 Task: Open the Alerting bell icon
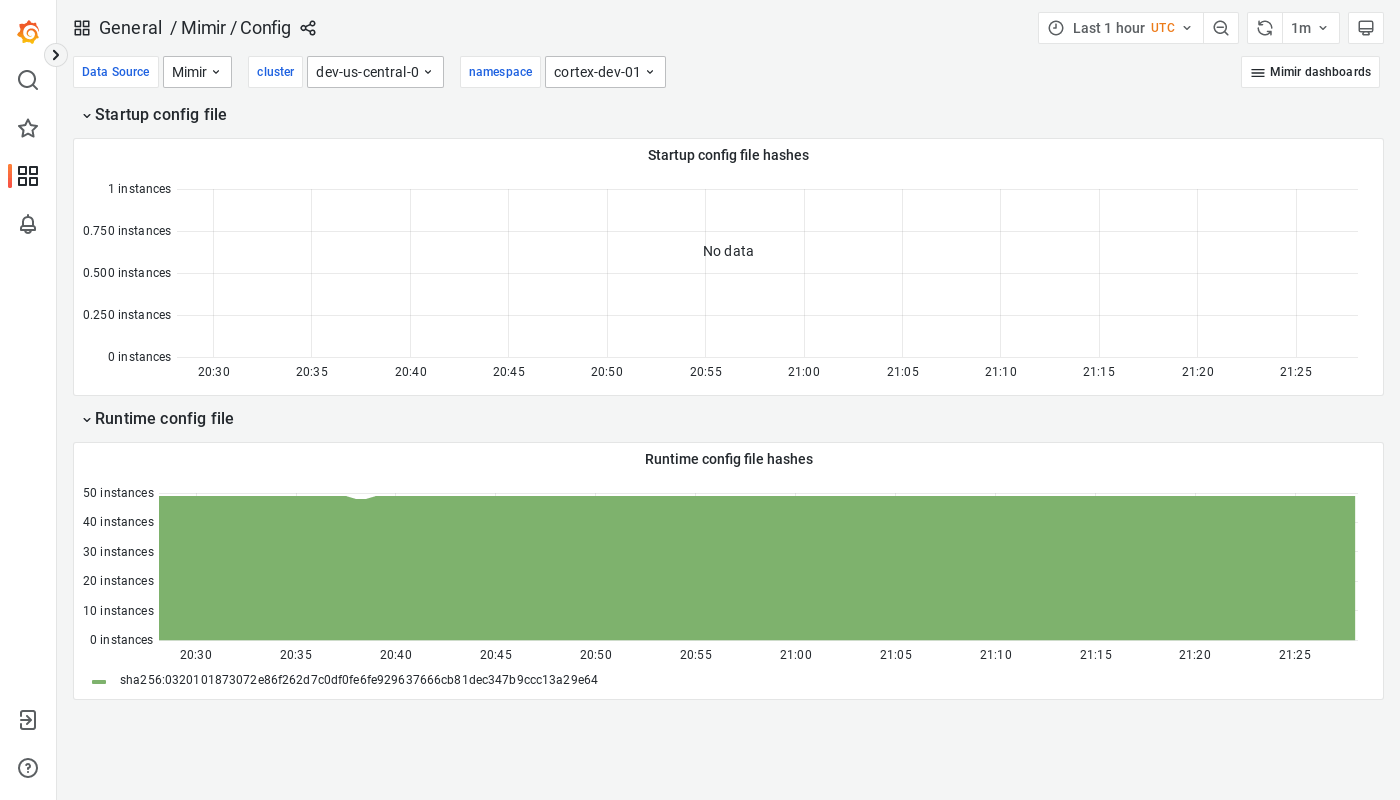point(28,224)
